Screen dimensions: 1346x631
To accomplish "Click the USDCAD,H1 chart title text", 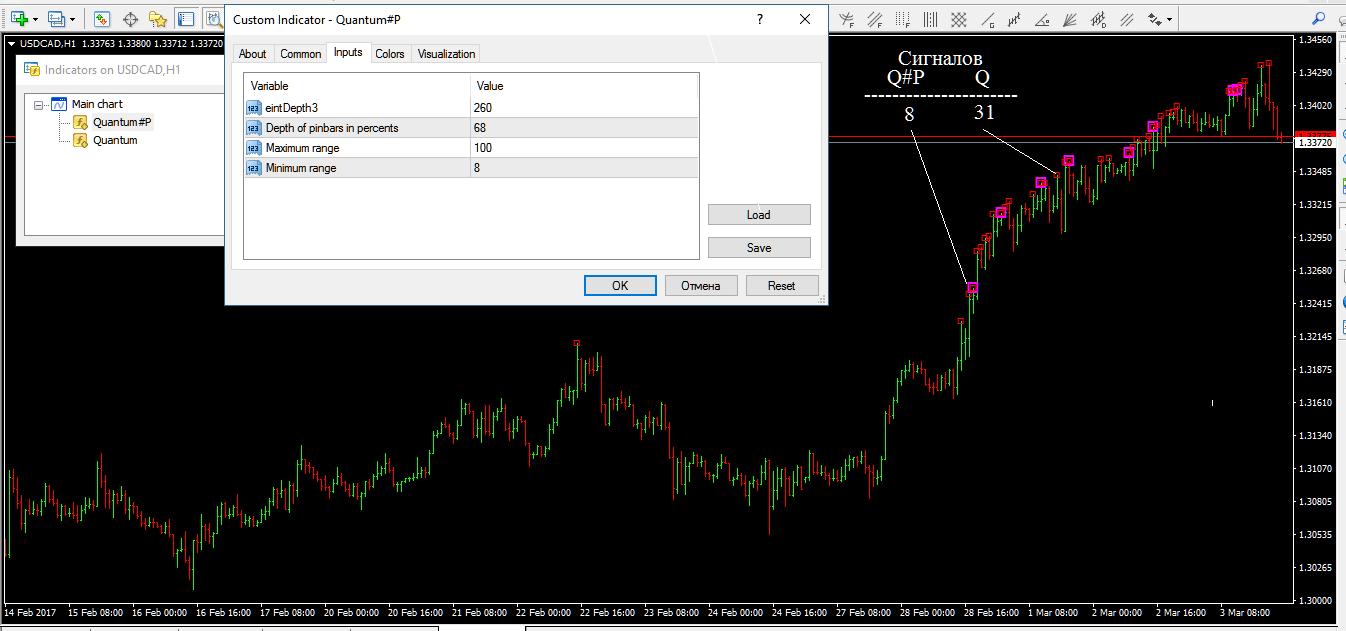I will [48, 43].
